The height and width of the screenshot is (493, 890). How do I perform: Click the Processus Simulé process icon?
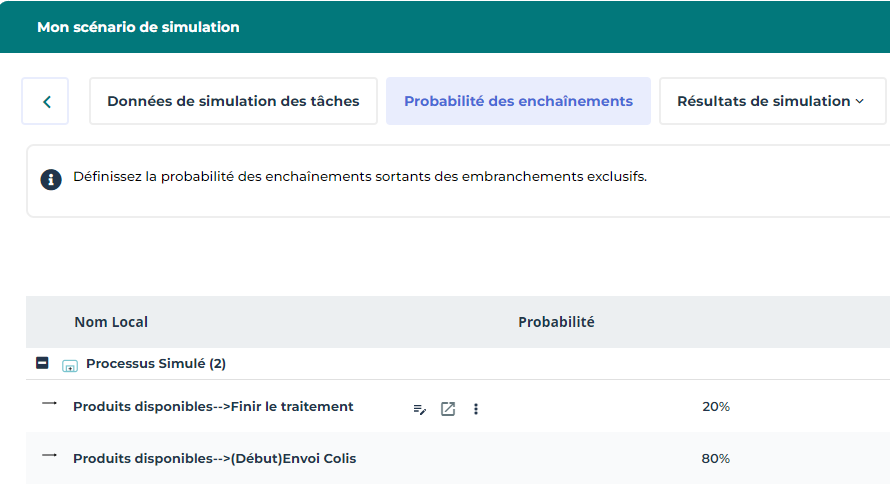click(x=70, y=365)
